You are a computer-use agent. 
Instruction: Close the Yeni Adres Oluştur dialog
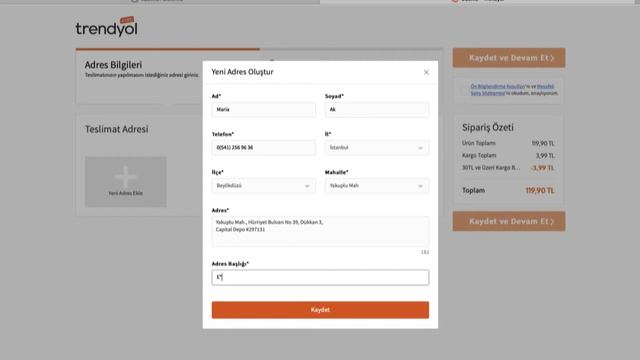426,72
